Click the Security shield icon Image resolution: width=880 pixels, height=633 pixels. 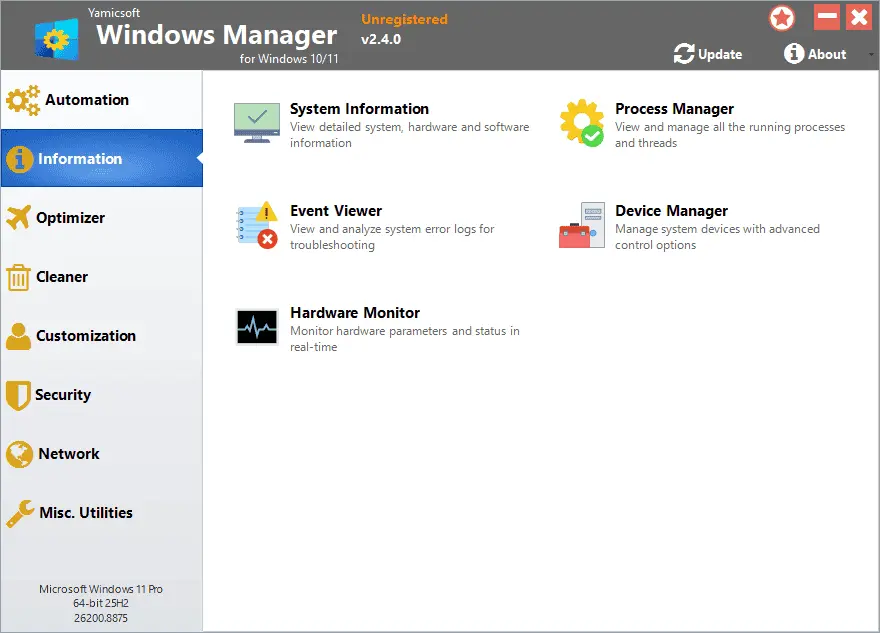point(18,396)
